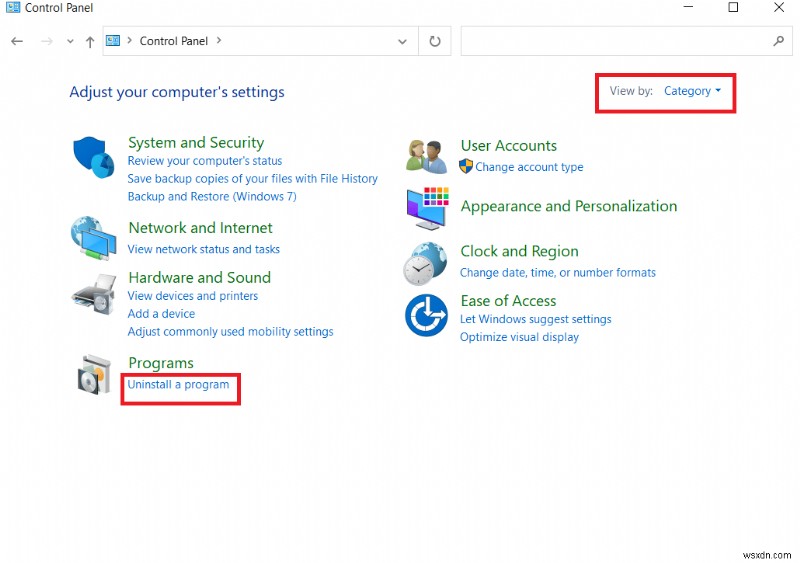The width and height of the screenshot is (800, 563).
Task: Go up one level with the up arrow
Action: coord(90,41)
